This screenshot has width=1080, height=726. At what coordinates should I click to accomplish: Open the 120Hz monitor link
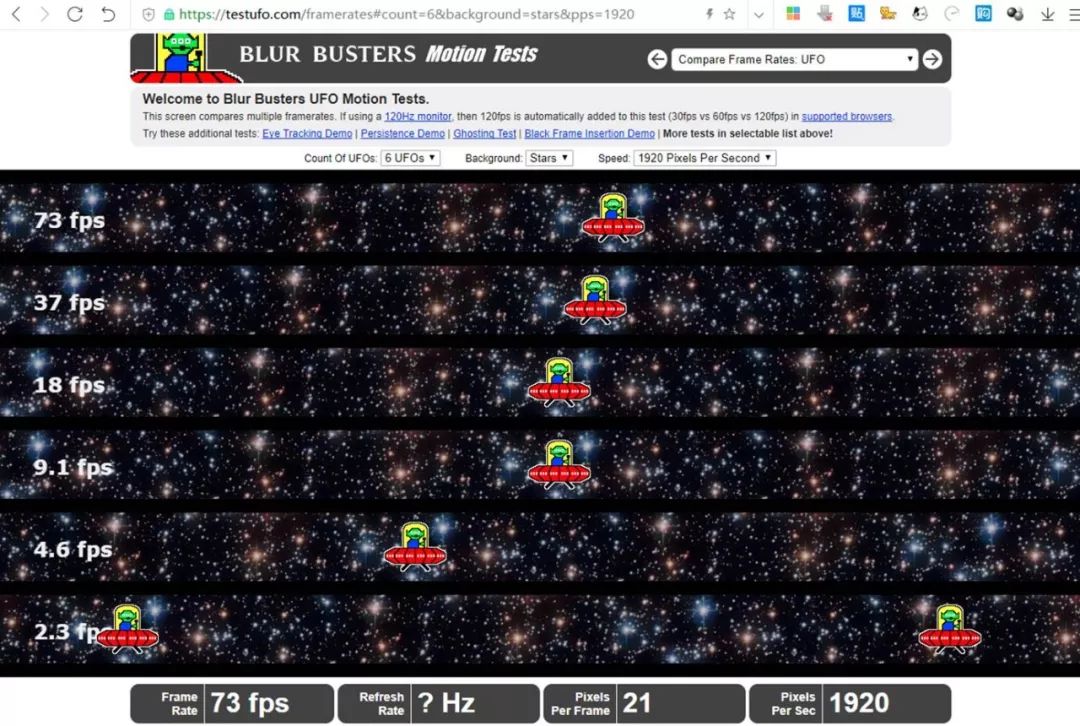coord(417,116)
